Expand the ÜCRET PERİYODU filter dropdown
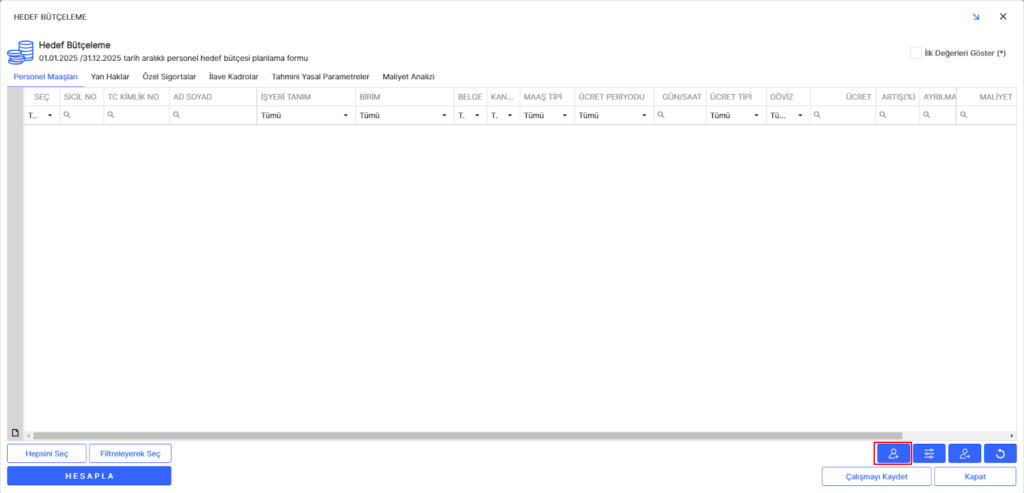The image size is (1024, 493). pos(644,116)
